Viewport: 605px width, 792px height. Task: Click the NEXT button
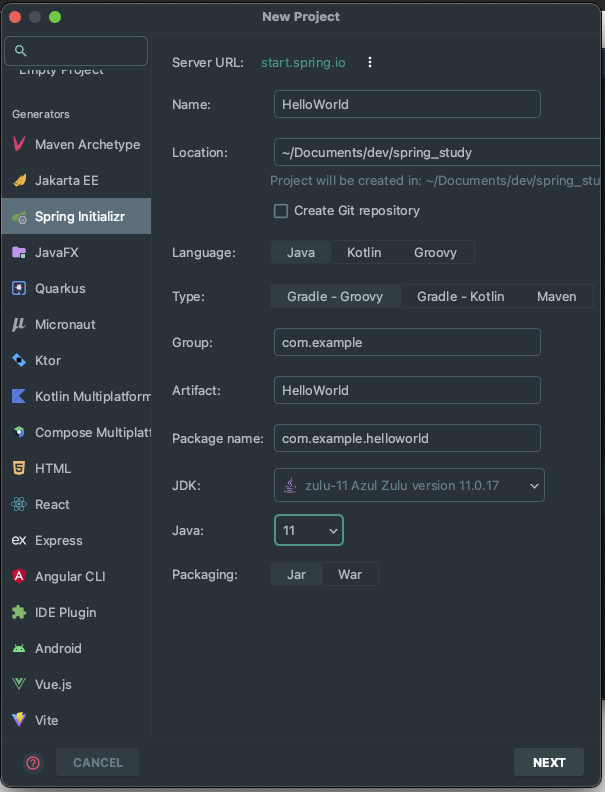(549, 762)
